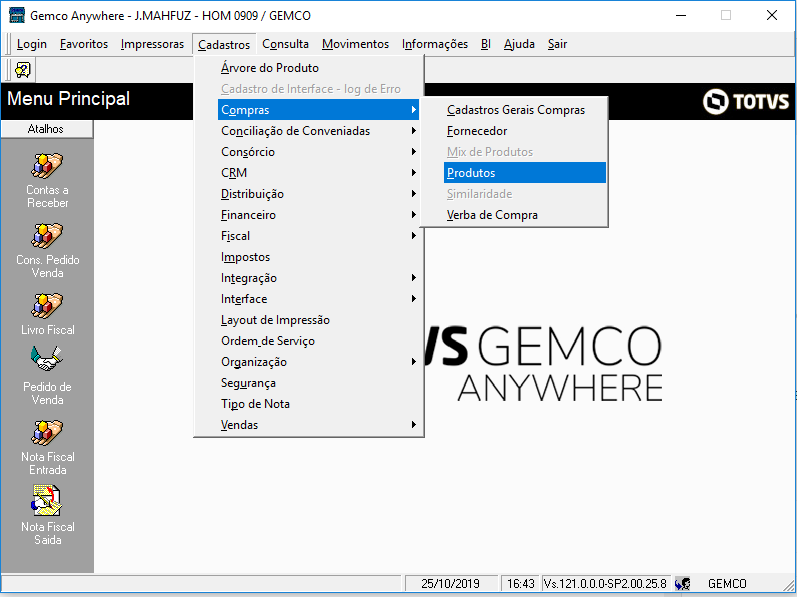This screenshot has width=797, height=597.
Task: Click the TOTVS logo in the header
Action: click(x=746, y=101)
